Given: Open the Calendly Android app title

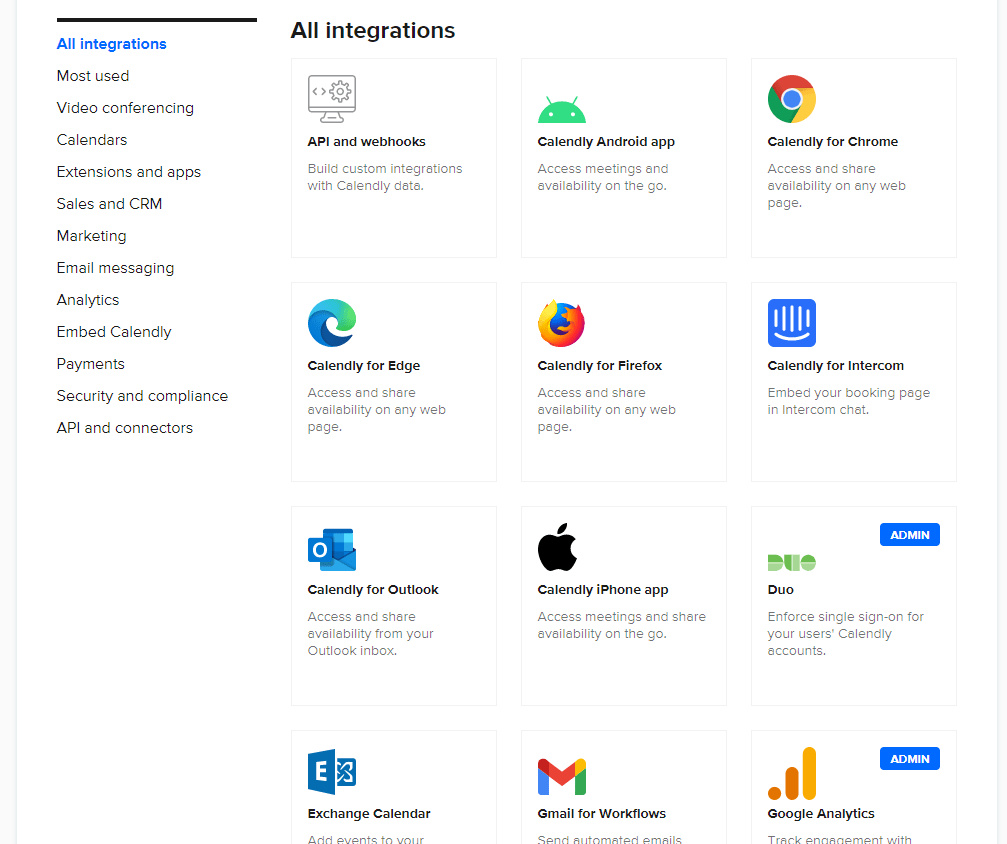Looking at the screenshot, I should [x=606, y=141].
